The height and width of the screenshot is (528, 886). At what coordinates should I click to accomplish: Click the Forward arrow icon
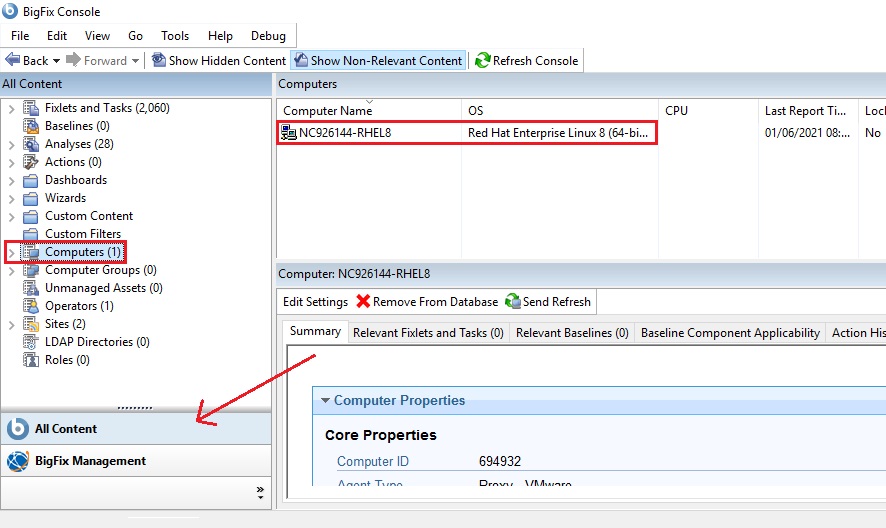[x=73, y=59]
